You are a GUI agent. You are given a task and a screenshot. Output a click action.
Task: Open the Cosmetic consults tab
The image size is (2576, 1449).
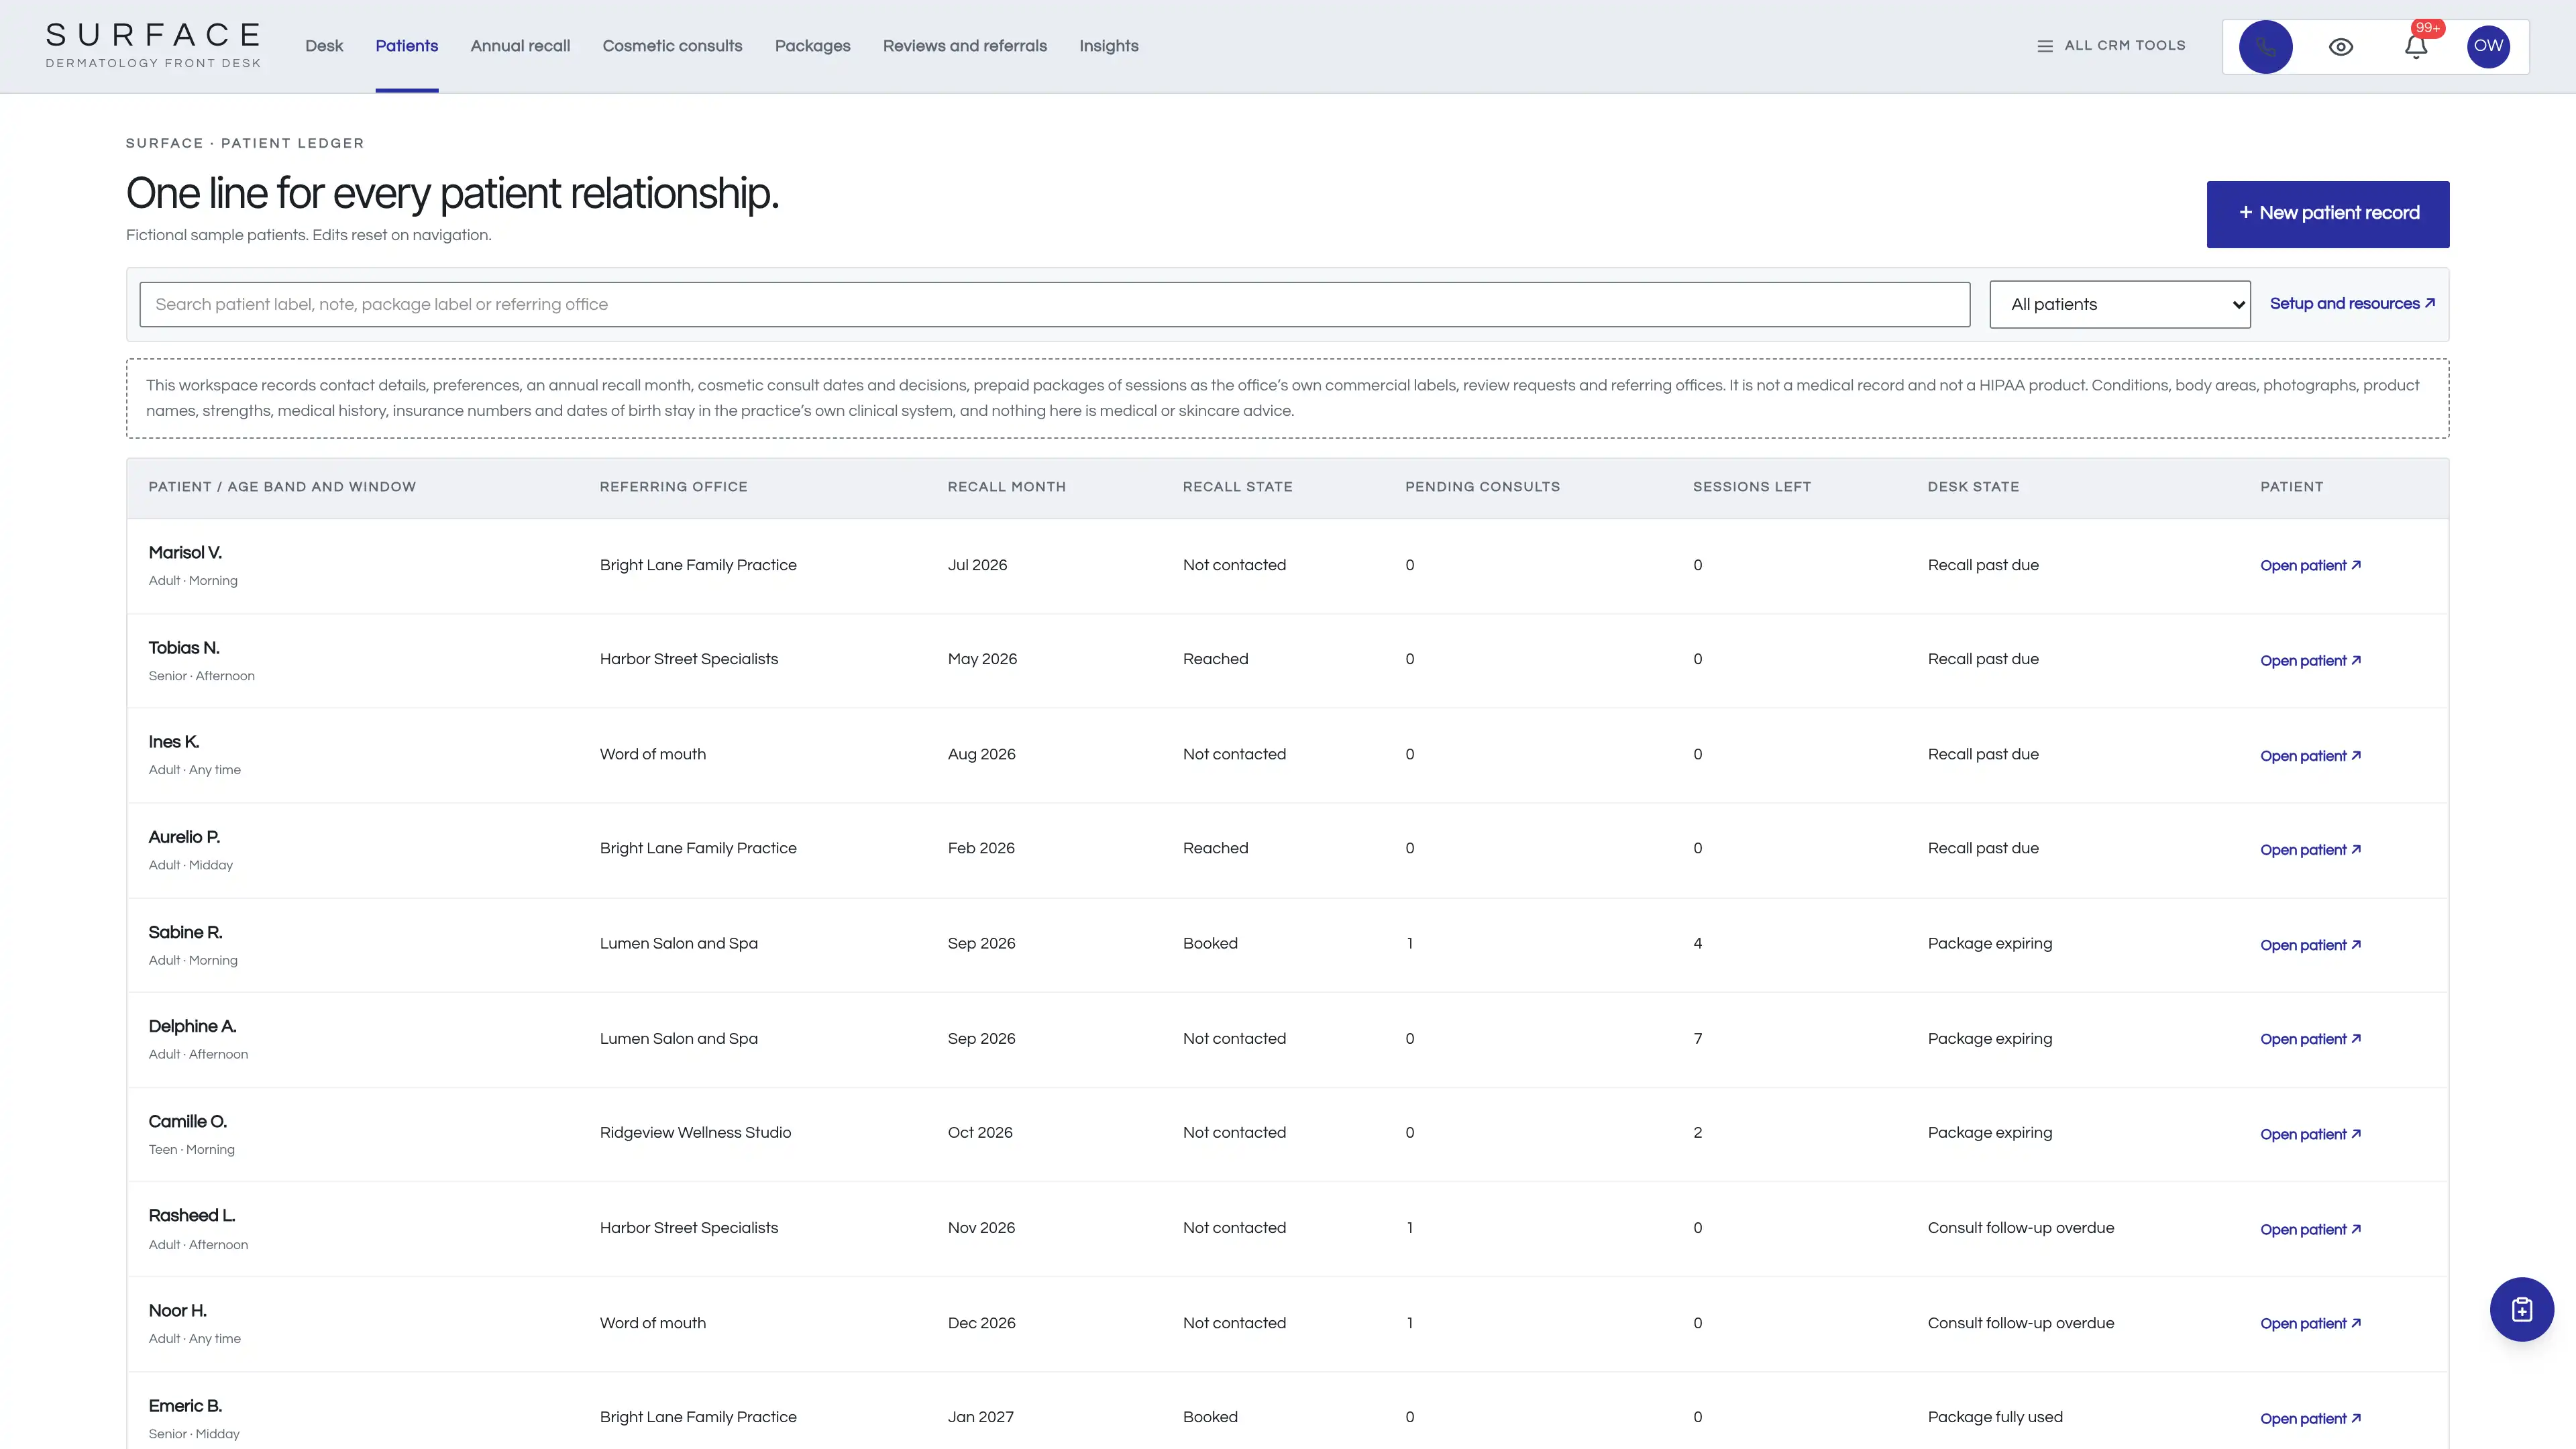[672, 46]
